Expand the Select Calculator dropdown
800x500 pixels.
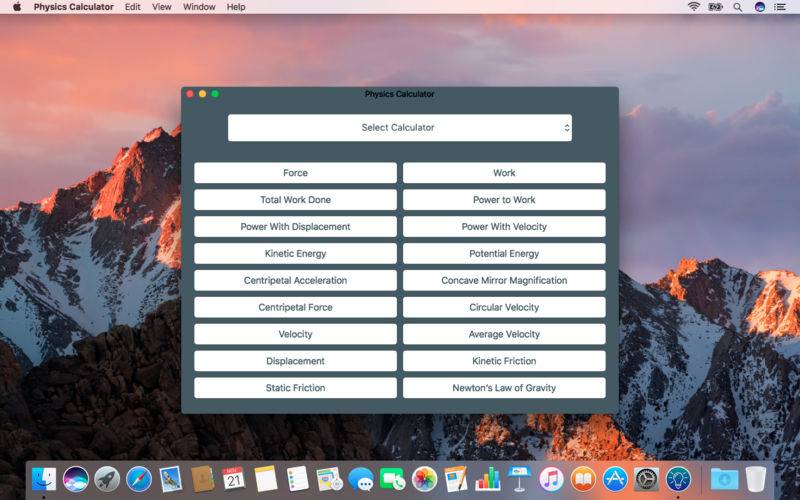(399, 127)
